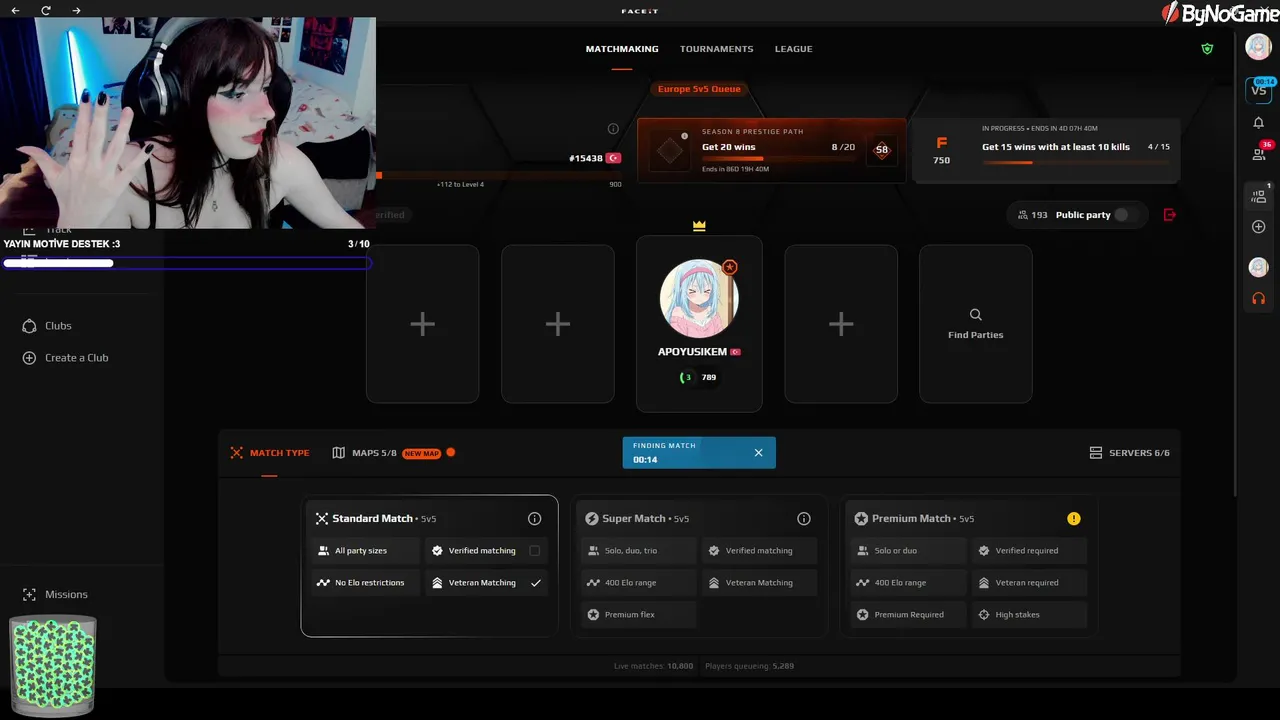The width and height of the screenshot is (1280, 720).
Task: Go forward with the forward arrow
Action: coord(77,10)
